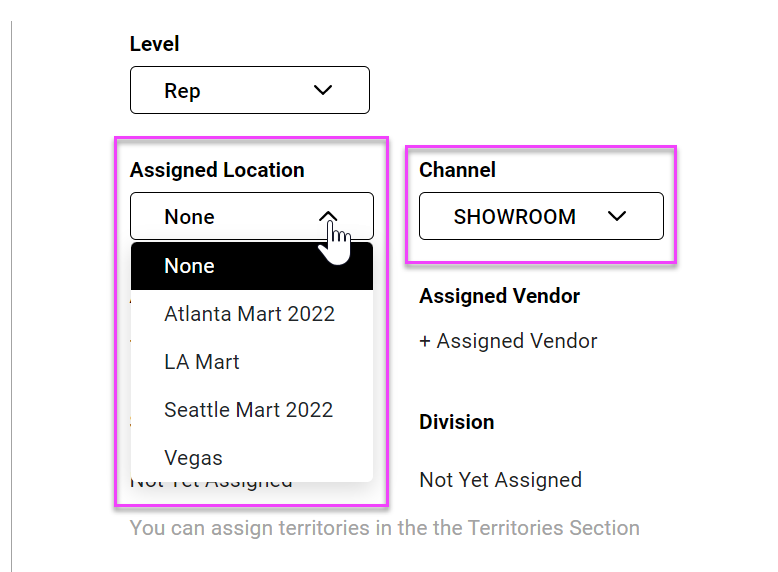Select LA Mart as assigned location
The height and width of the screenshot is (572, 778).
(x=202, y=362)
